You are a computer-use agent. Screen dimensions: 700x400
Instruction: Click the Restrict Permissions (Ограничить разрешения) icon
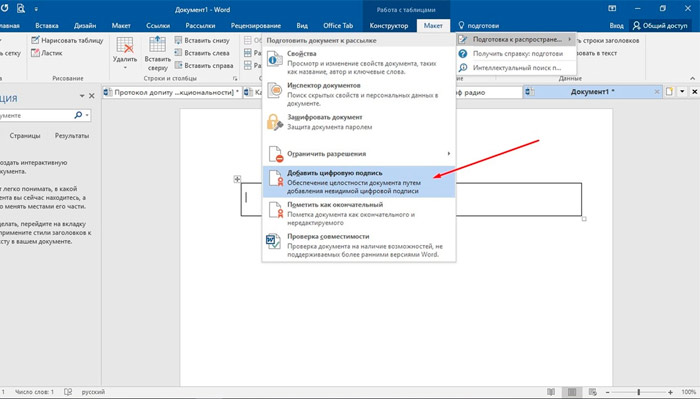pyautogui.click(x=275, y=154)
